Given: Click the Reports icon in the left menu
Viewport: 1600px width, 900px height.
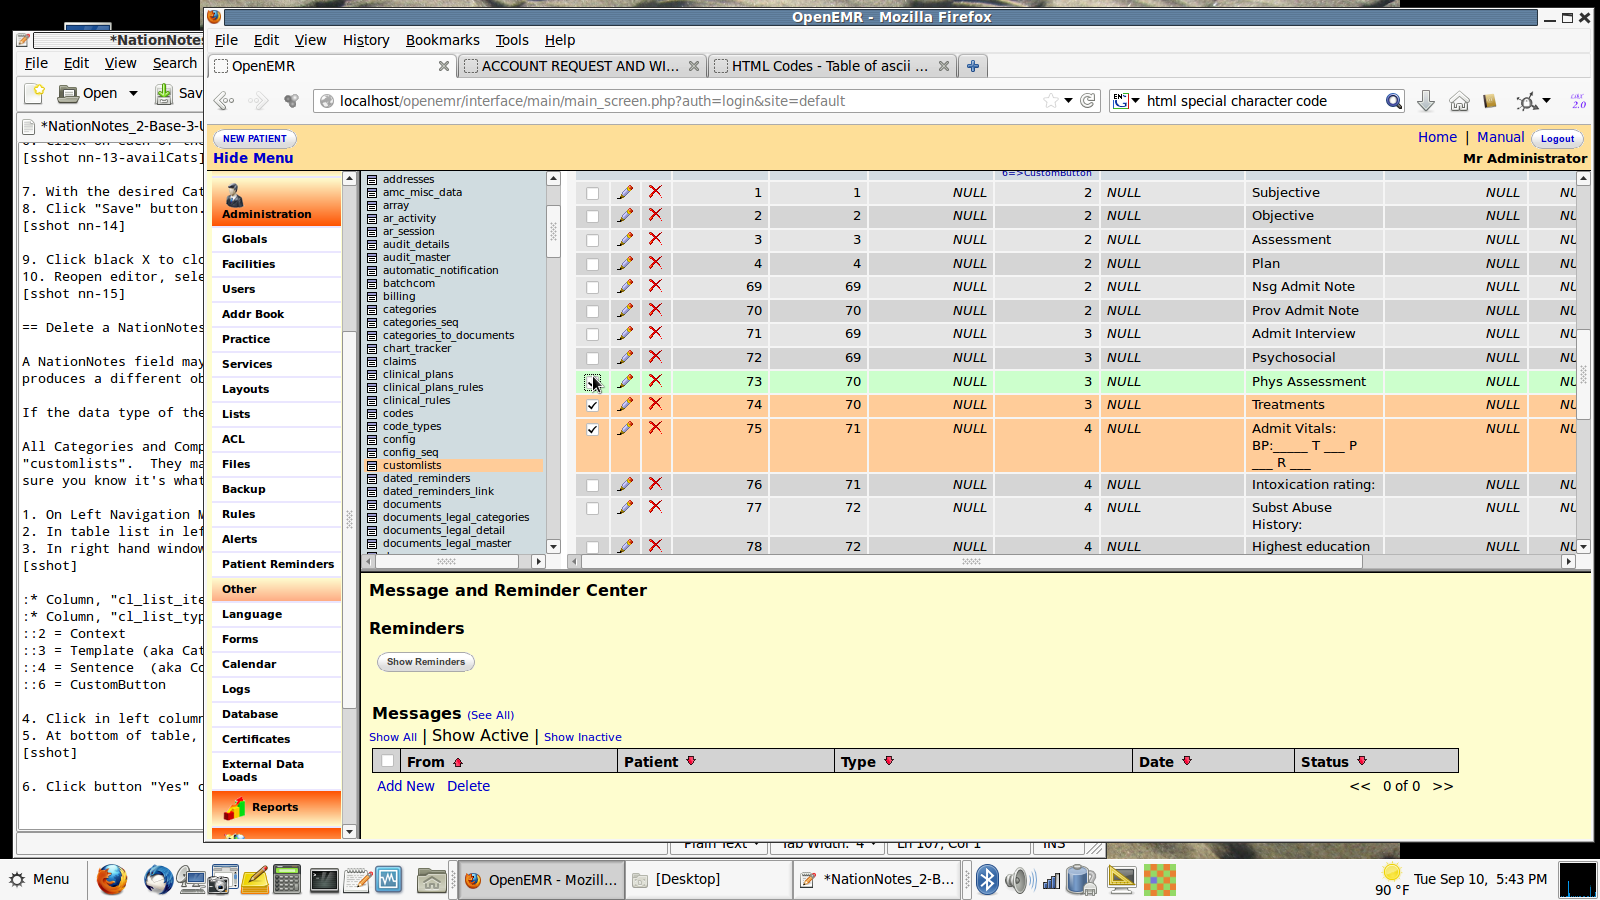Looking at the screenshot, I should [x=235, y=807].
